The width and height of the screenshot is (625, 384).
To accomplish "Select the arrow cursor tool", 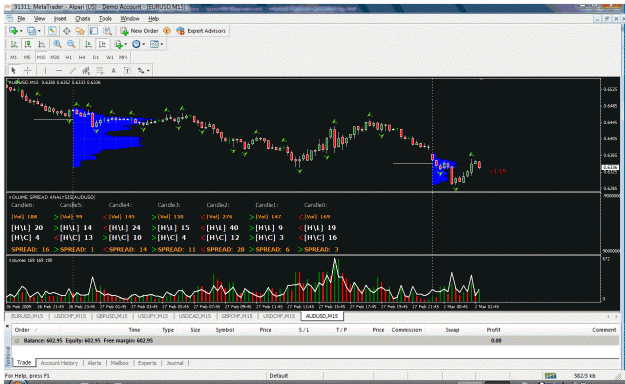I will pyautogui.click(x=14, y=71).
